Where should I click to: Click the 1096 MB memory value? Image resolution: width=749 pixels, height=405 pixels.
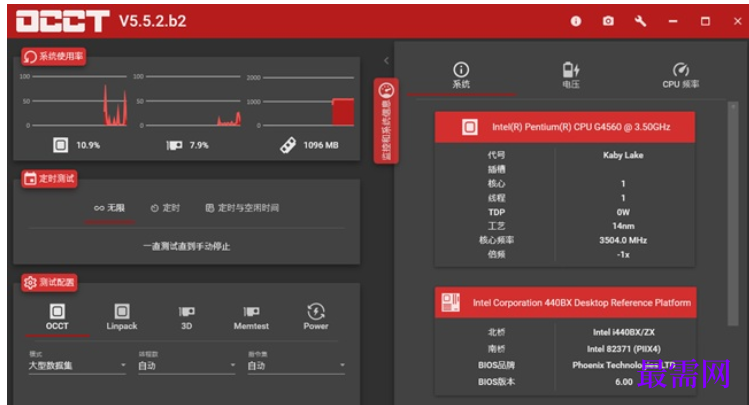(321, 145)
